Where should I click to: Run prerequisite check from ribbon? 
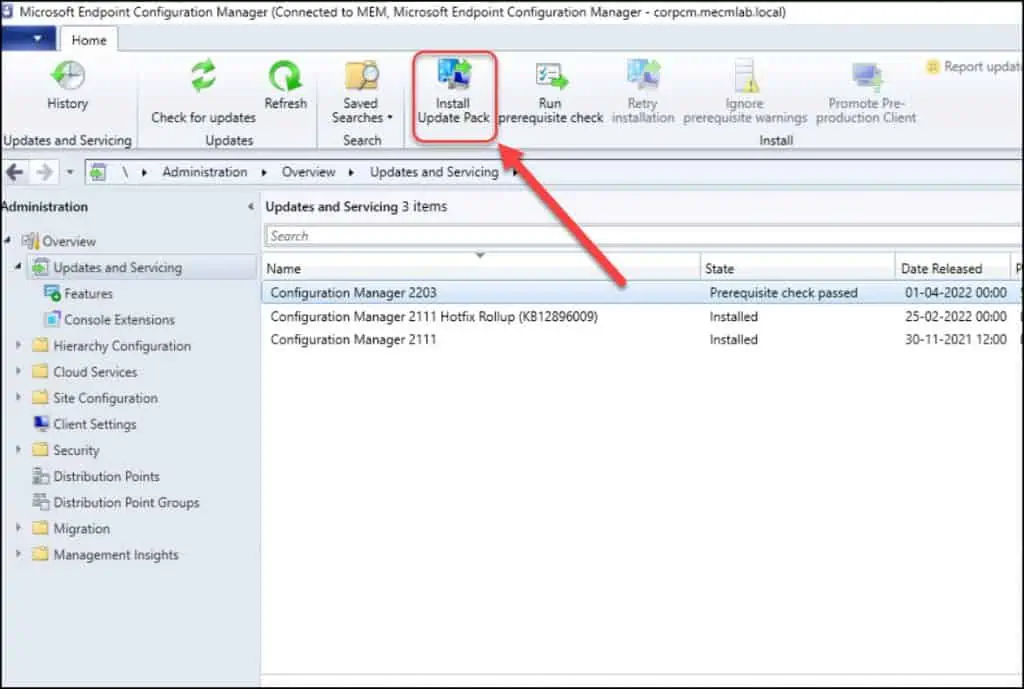pos(551,92)
